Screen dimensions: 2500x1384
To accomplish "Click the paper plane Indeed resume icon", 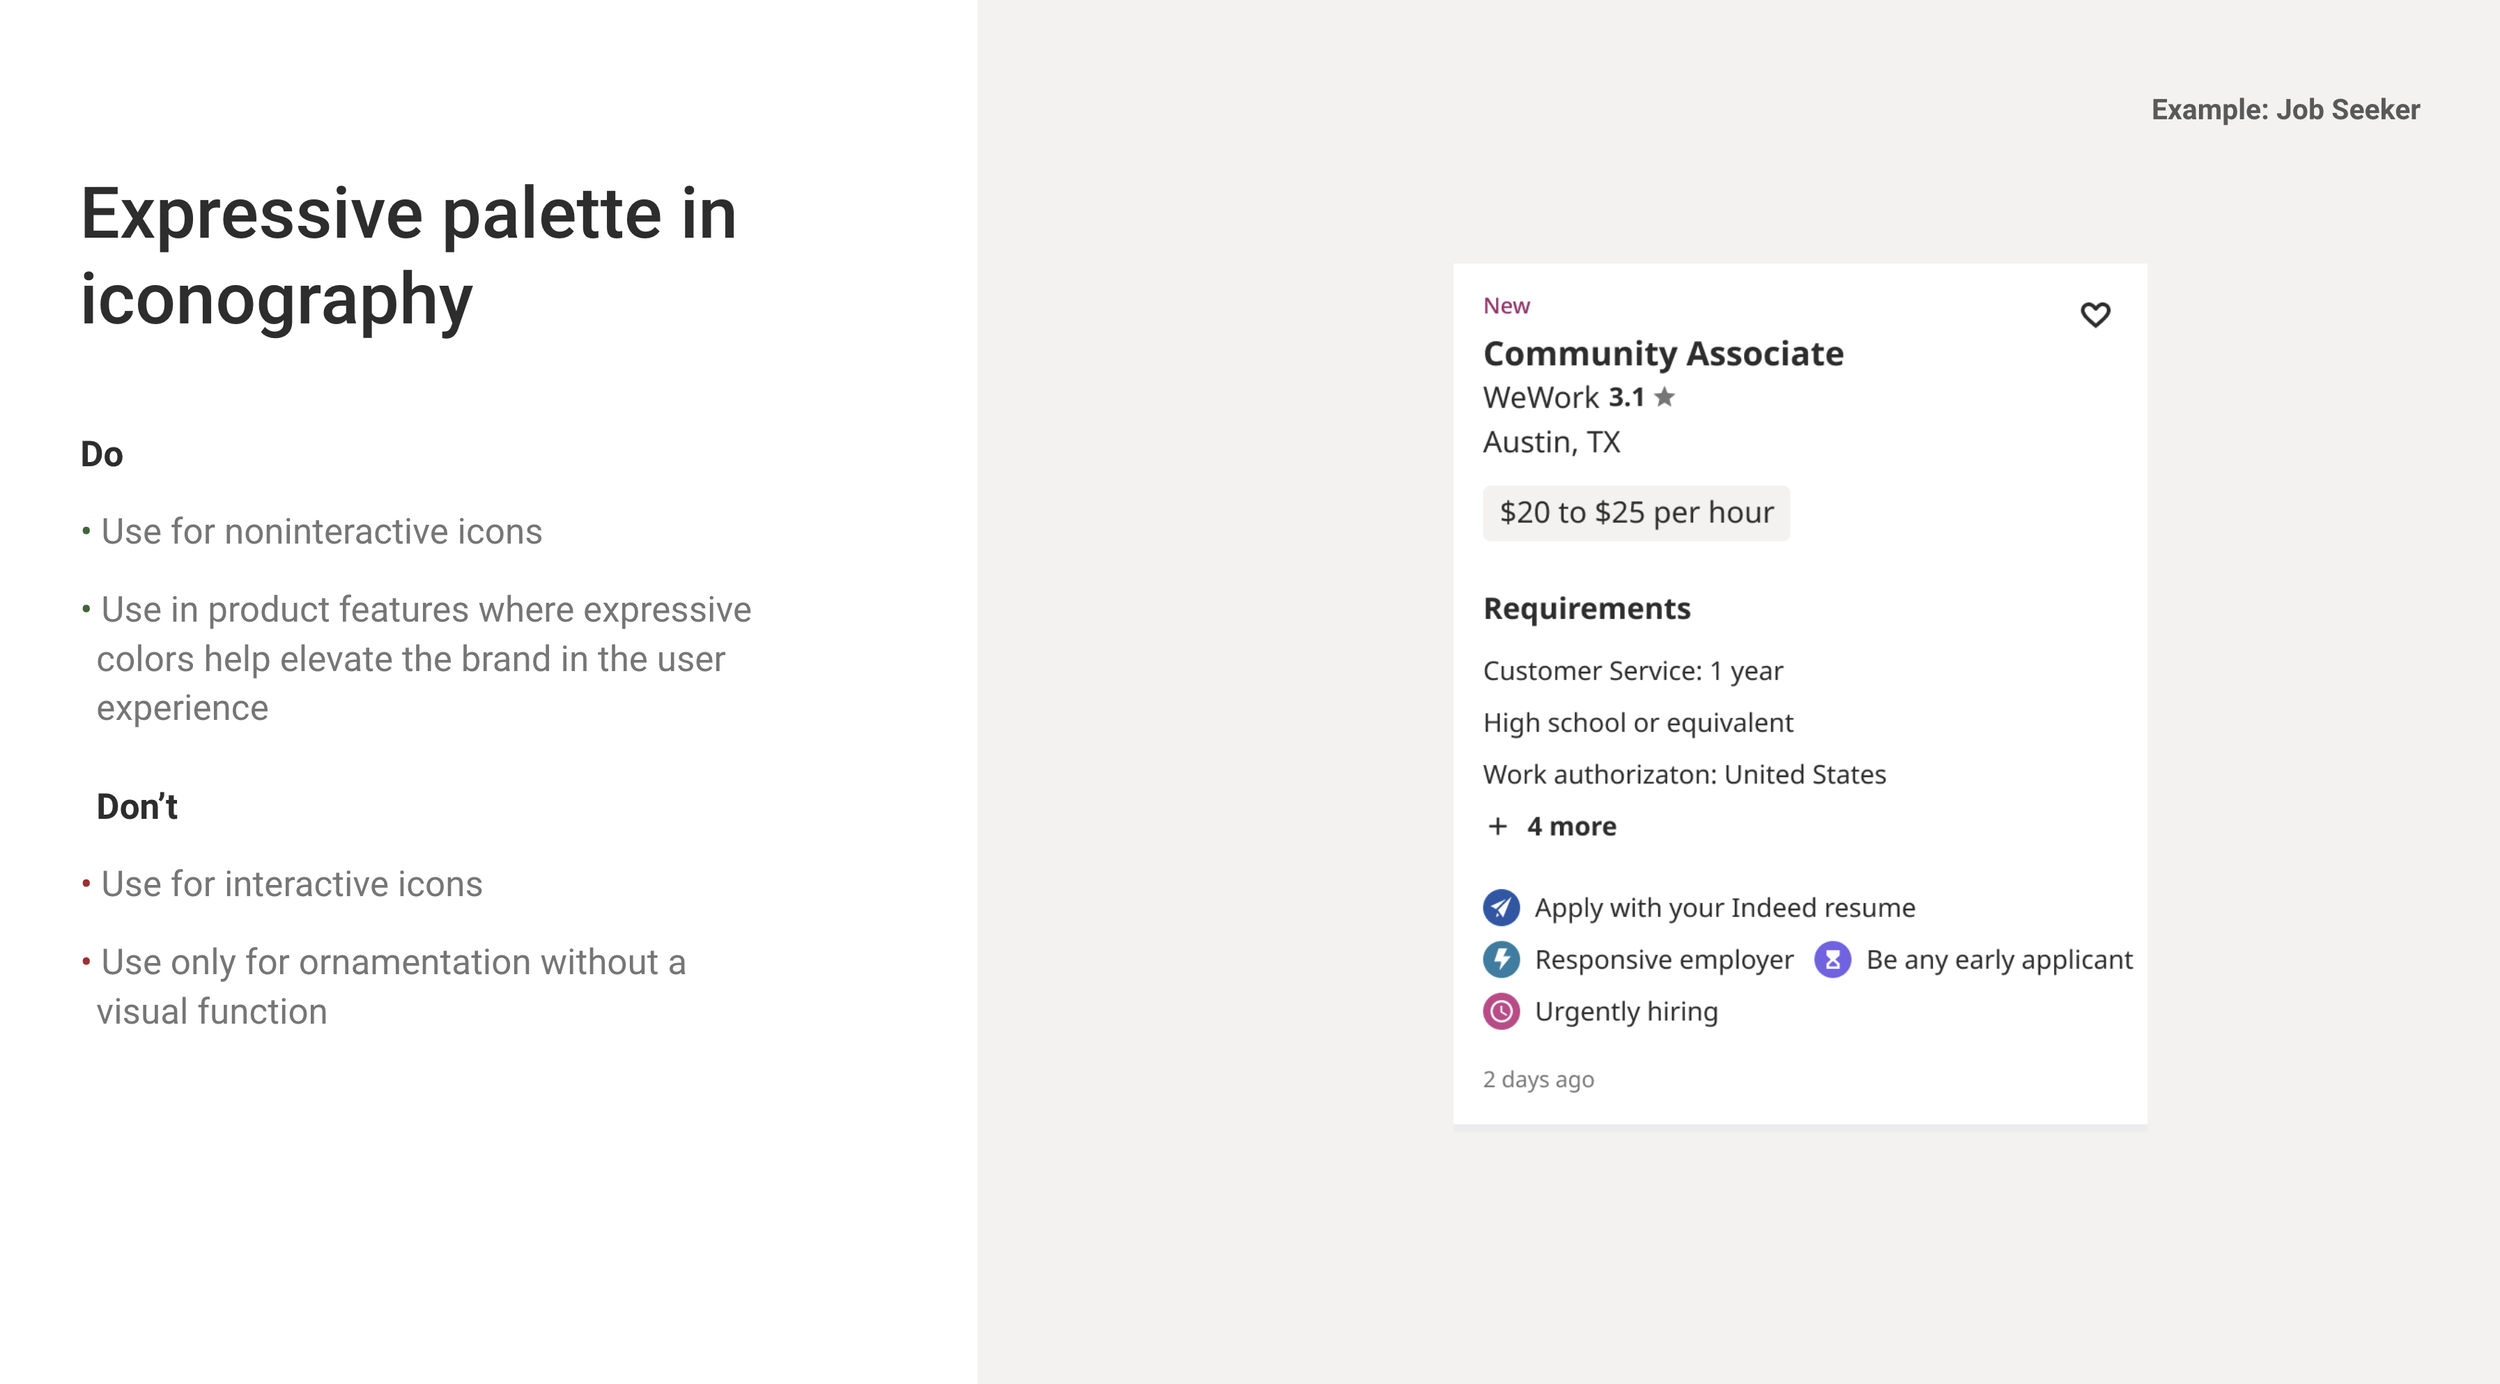I will click(1501, 908).
